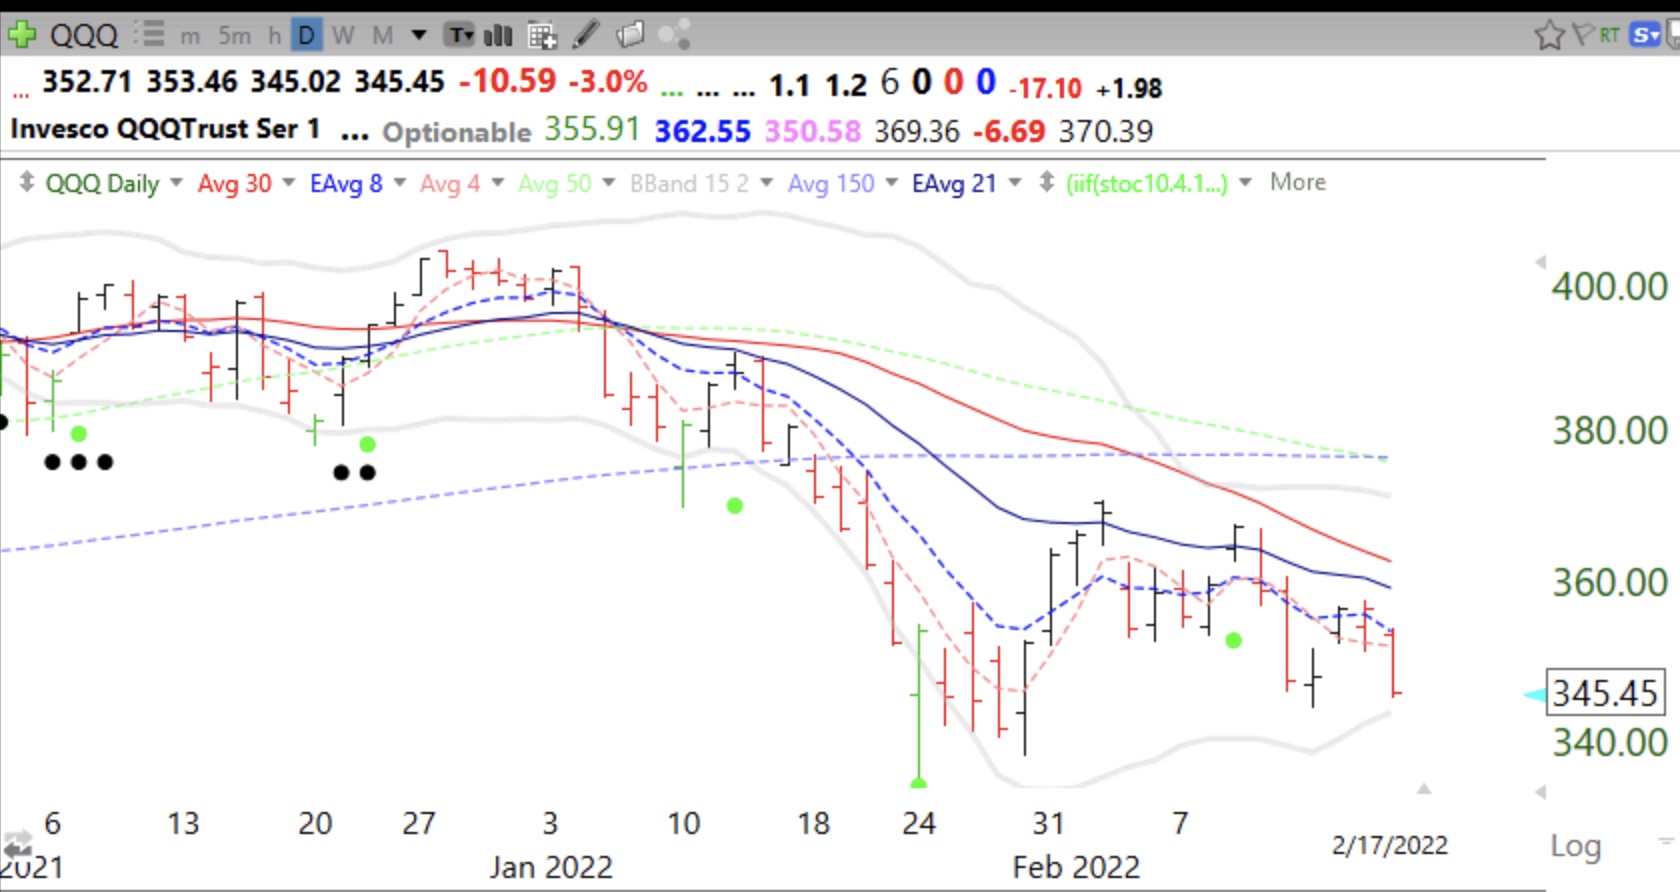
Task: Expand the QQQ Daily dropdown
Action: point(177,183)
